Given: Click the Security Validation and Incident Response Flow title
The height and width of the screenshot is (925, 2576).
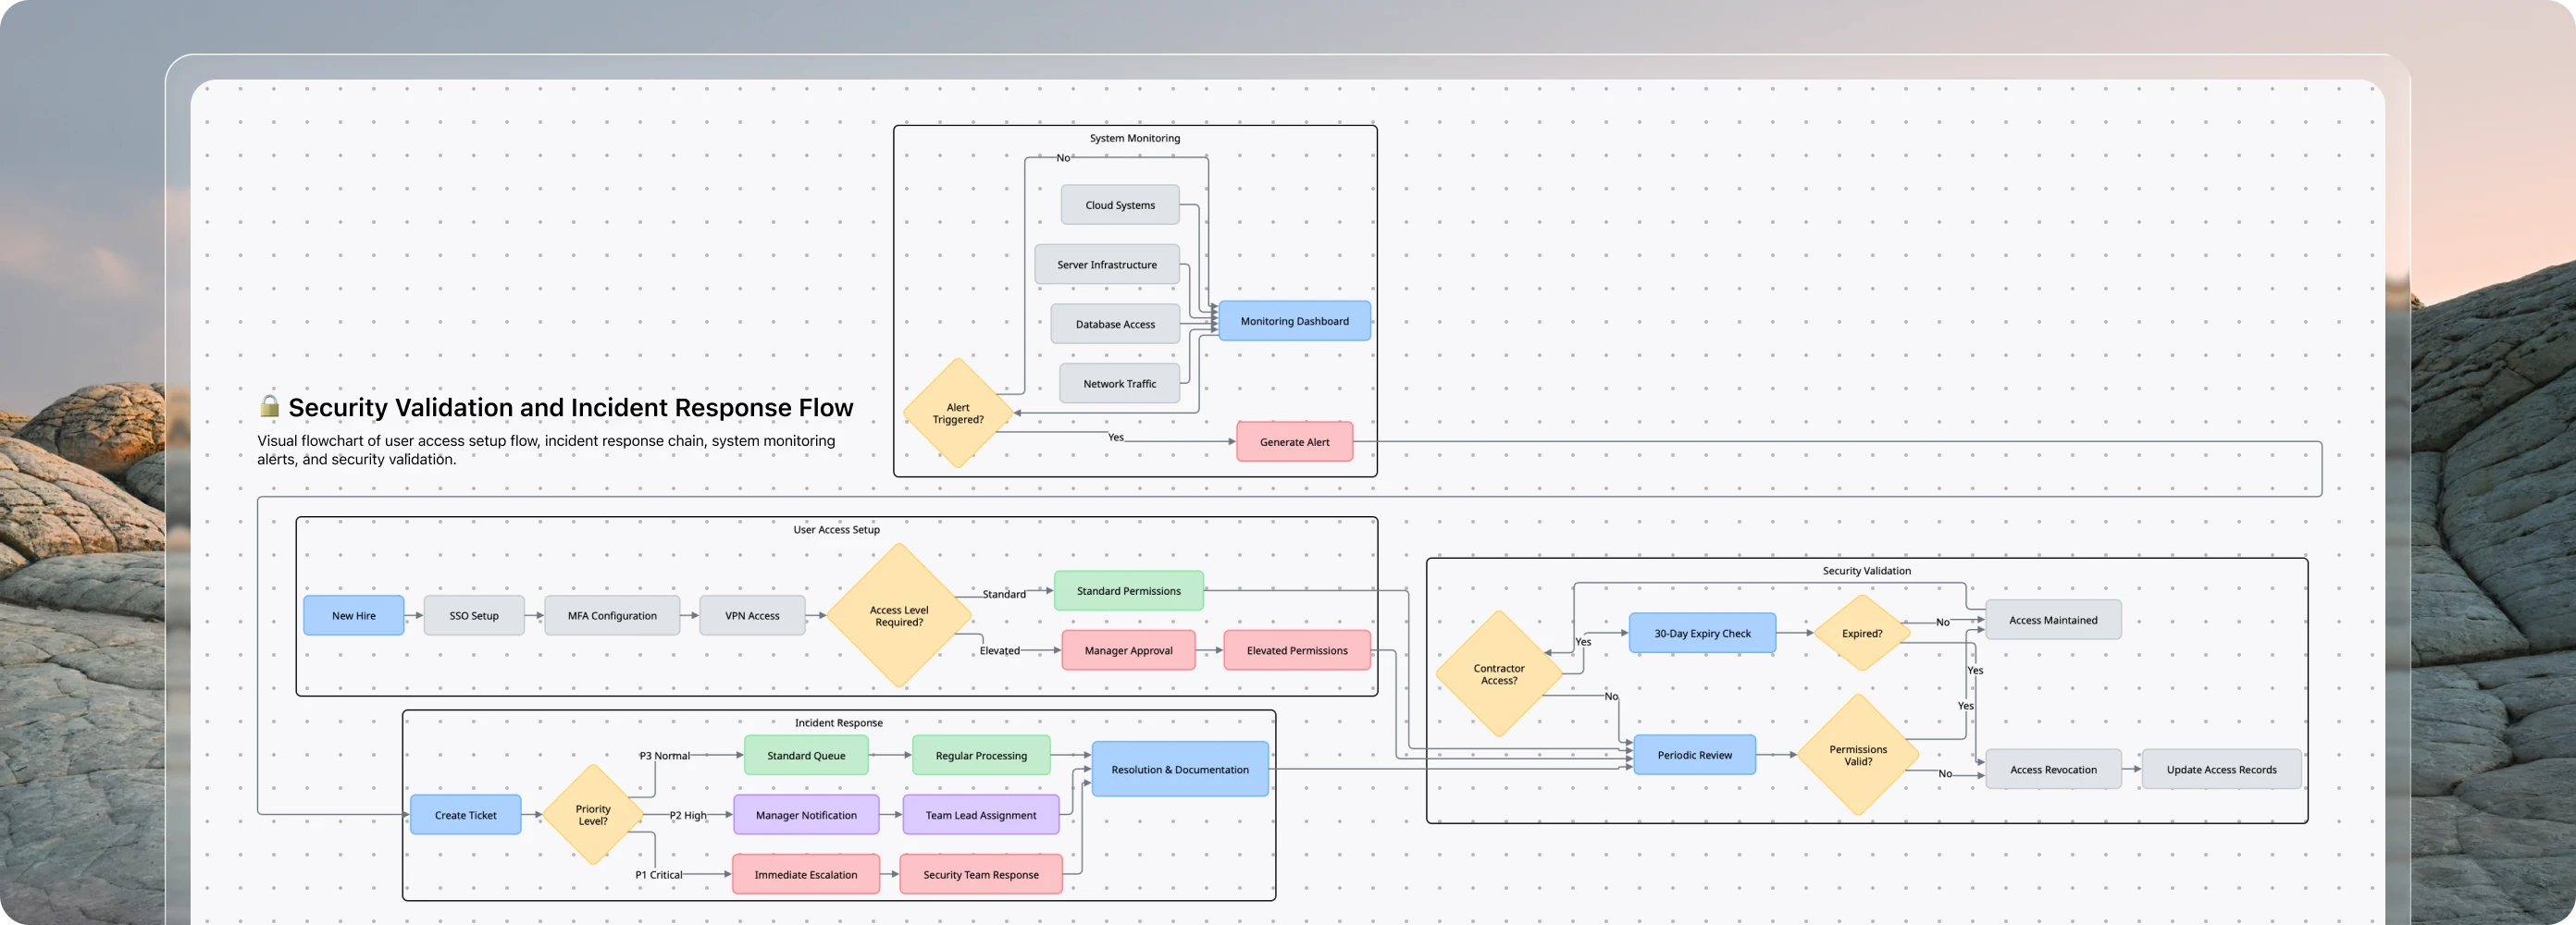Looking at the screenshot, I should click(570, 408).
